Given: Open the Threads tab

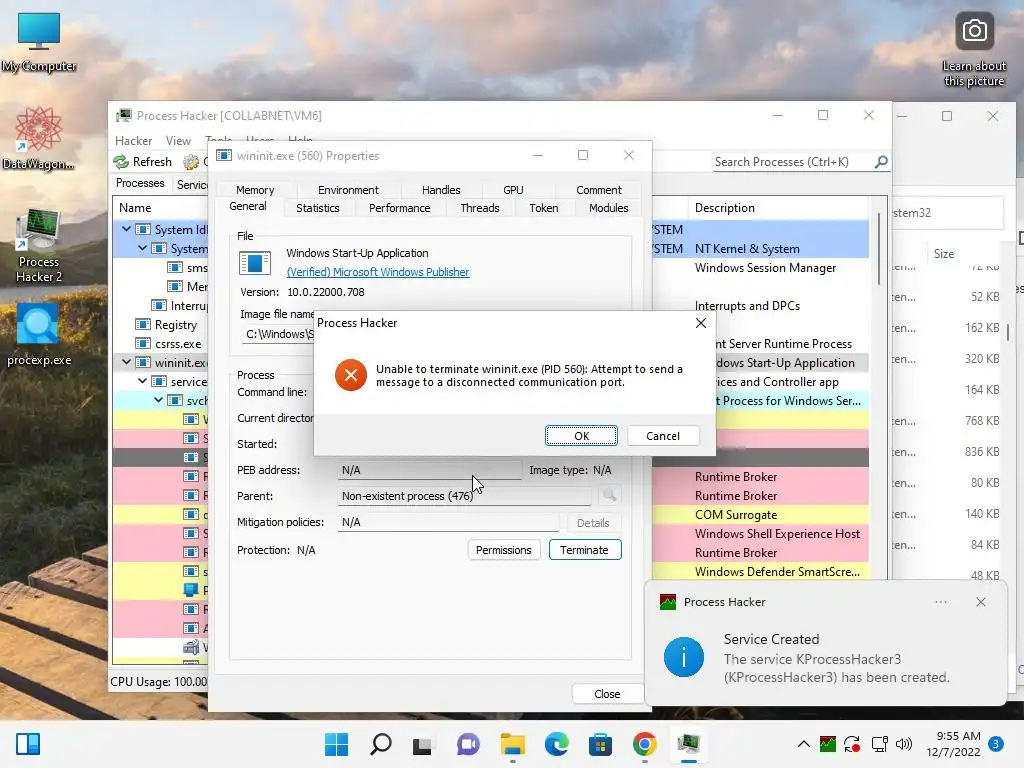Looking at the screenshot, I should click(x=479, y=208).
